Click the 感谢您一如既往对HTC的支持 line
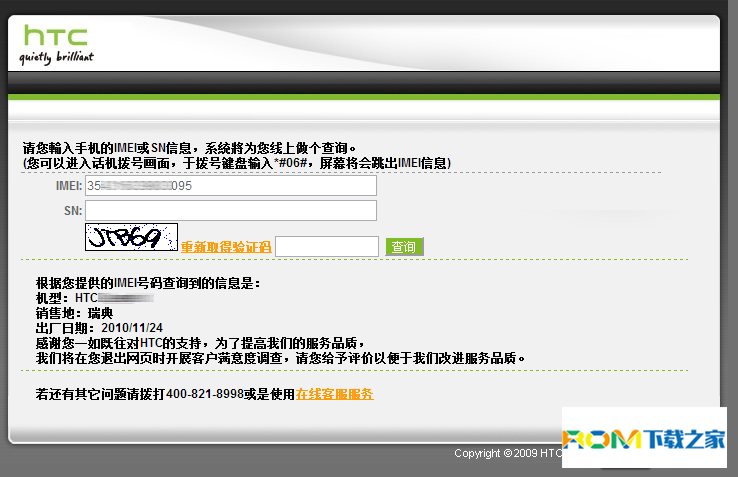Image resolution: width=738 pixels, height=477 pixels. pos(201,343)
